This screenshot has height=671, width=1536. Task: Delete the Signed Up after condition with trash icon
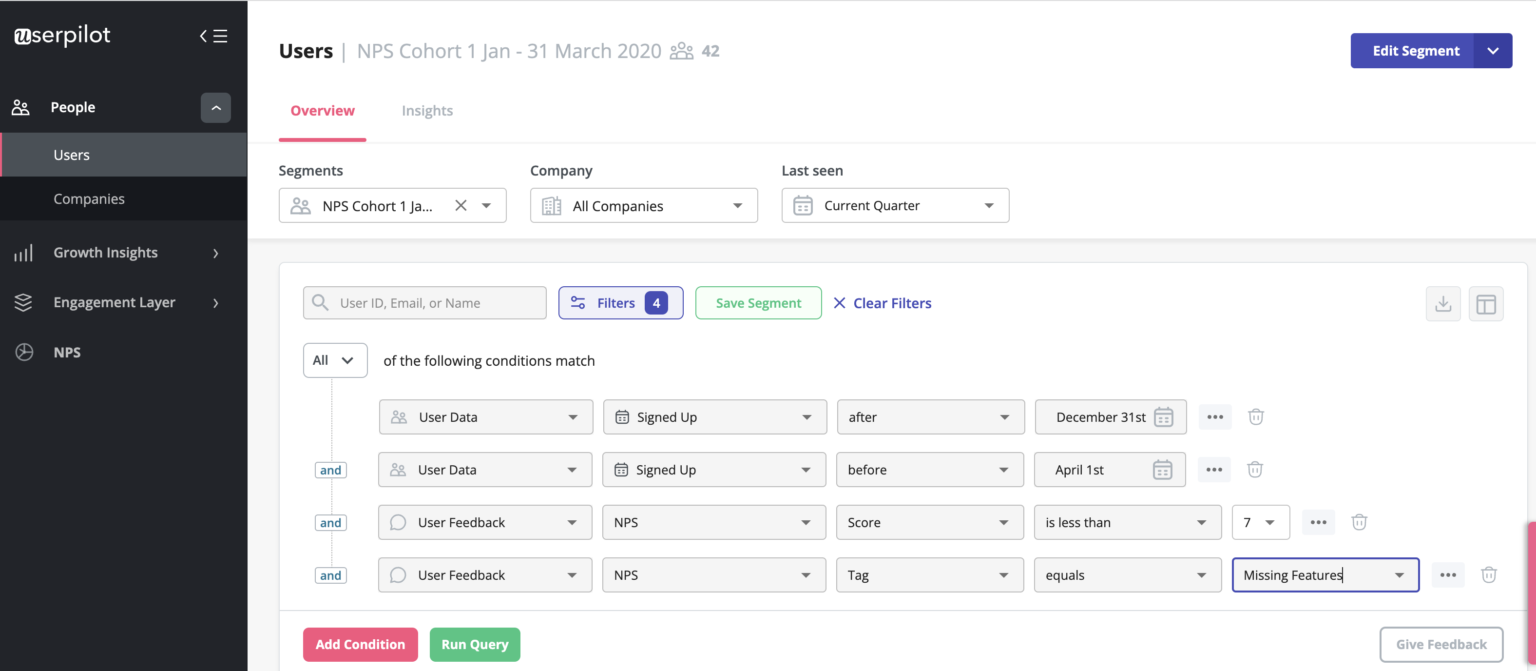(x=1255, y=417)
